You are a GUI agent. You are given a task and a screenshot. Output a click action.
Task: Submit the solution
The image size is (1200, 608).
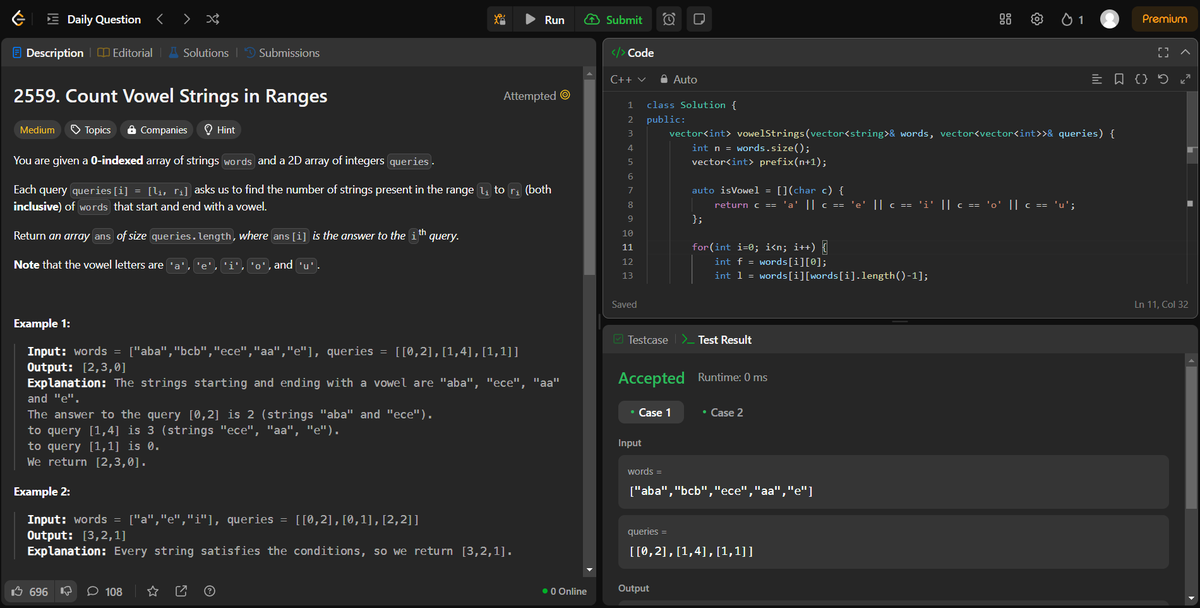point(615,18)
